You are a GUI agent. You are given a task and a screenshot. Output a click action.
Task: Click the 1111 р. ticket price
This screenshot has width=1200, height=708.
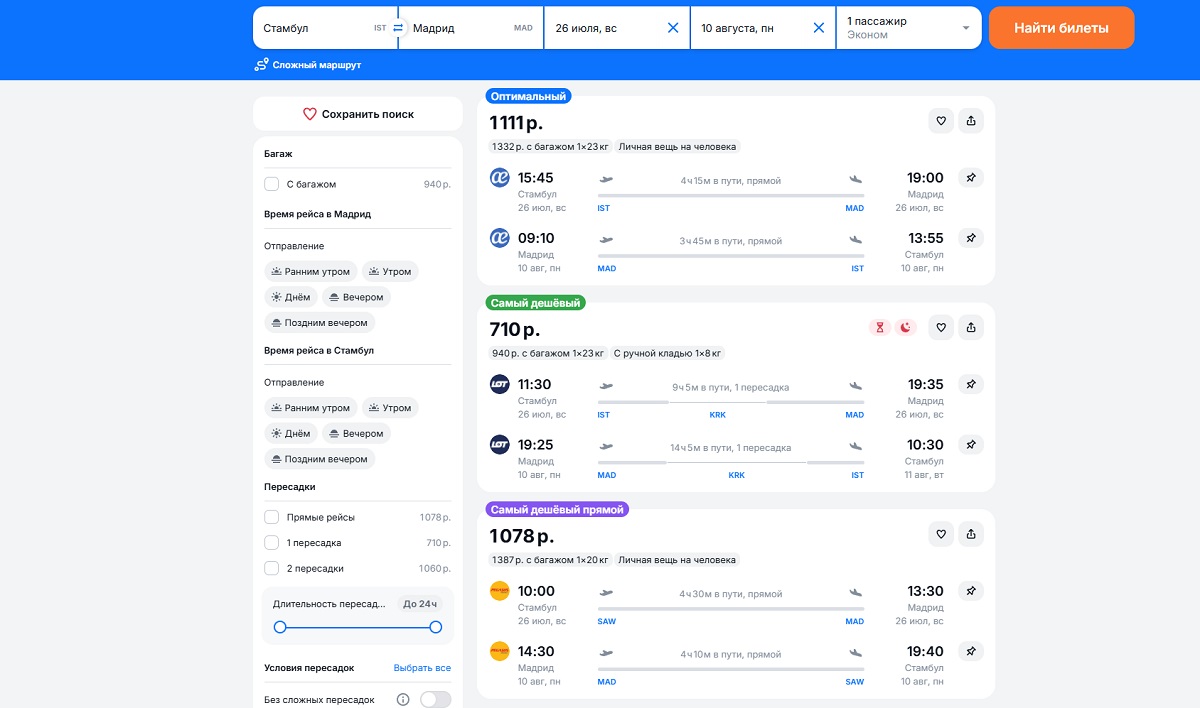click(516, 123)
